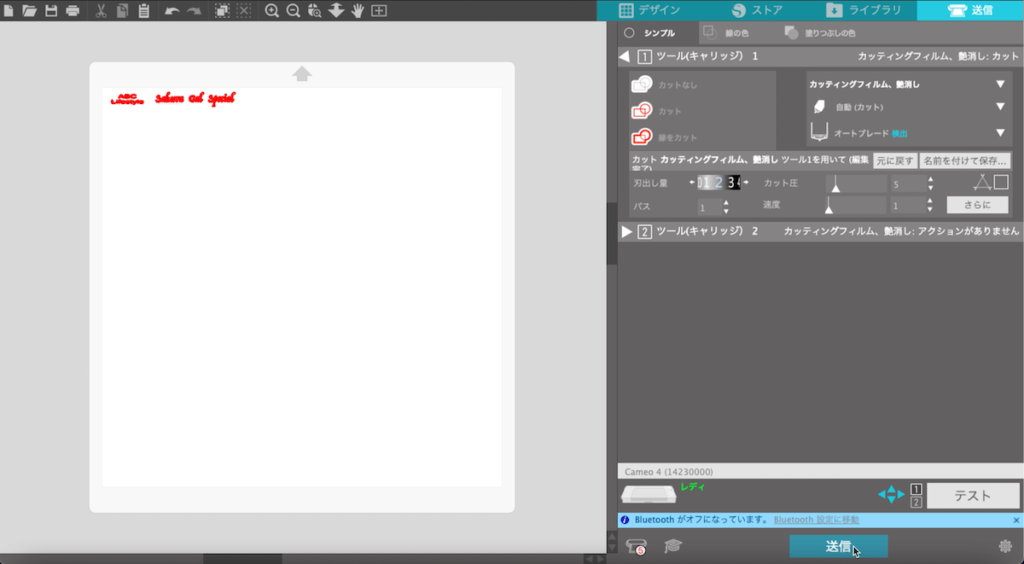Click the blue blade position arrows icon
Viewport: 1024px width, 564px height.
[890, 494]
